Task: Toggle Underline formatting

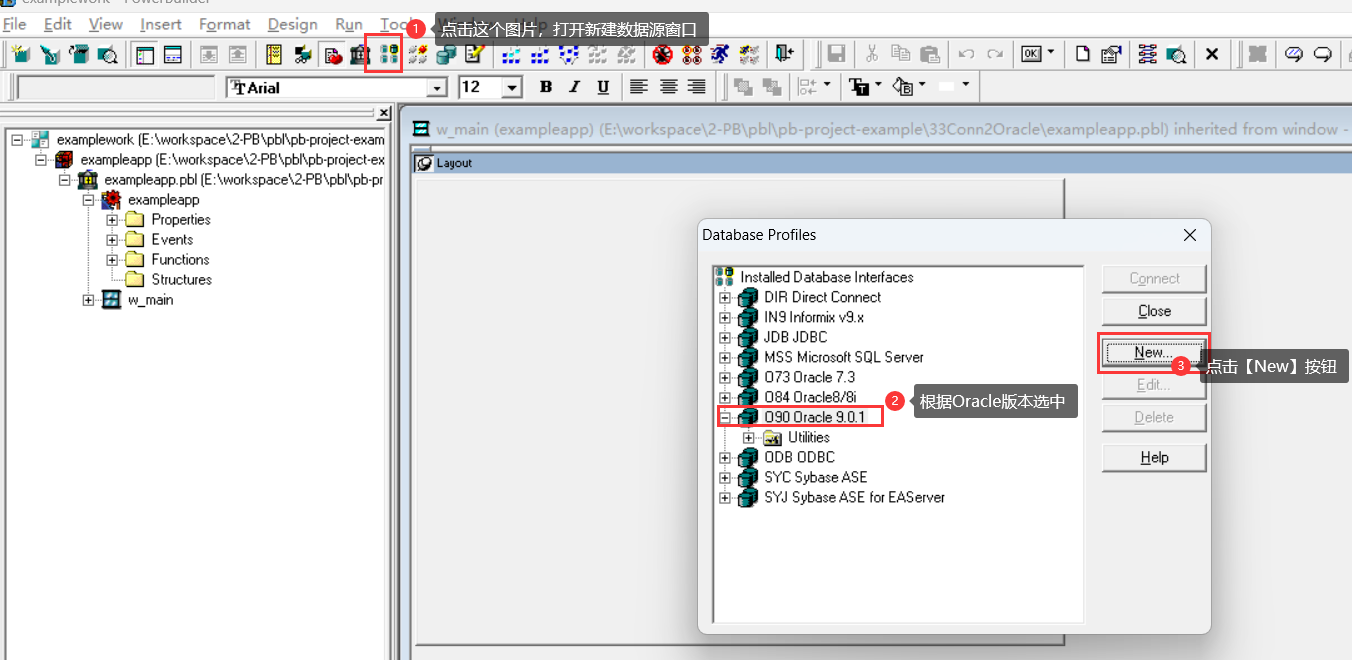Action: pyautogui.click(x=603, y=87)
